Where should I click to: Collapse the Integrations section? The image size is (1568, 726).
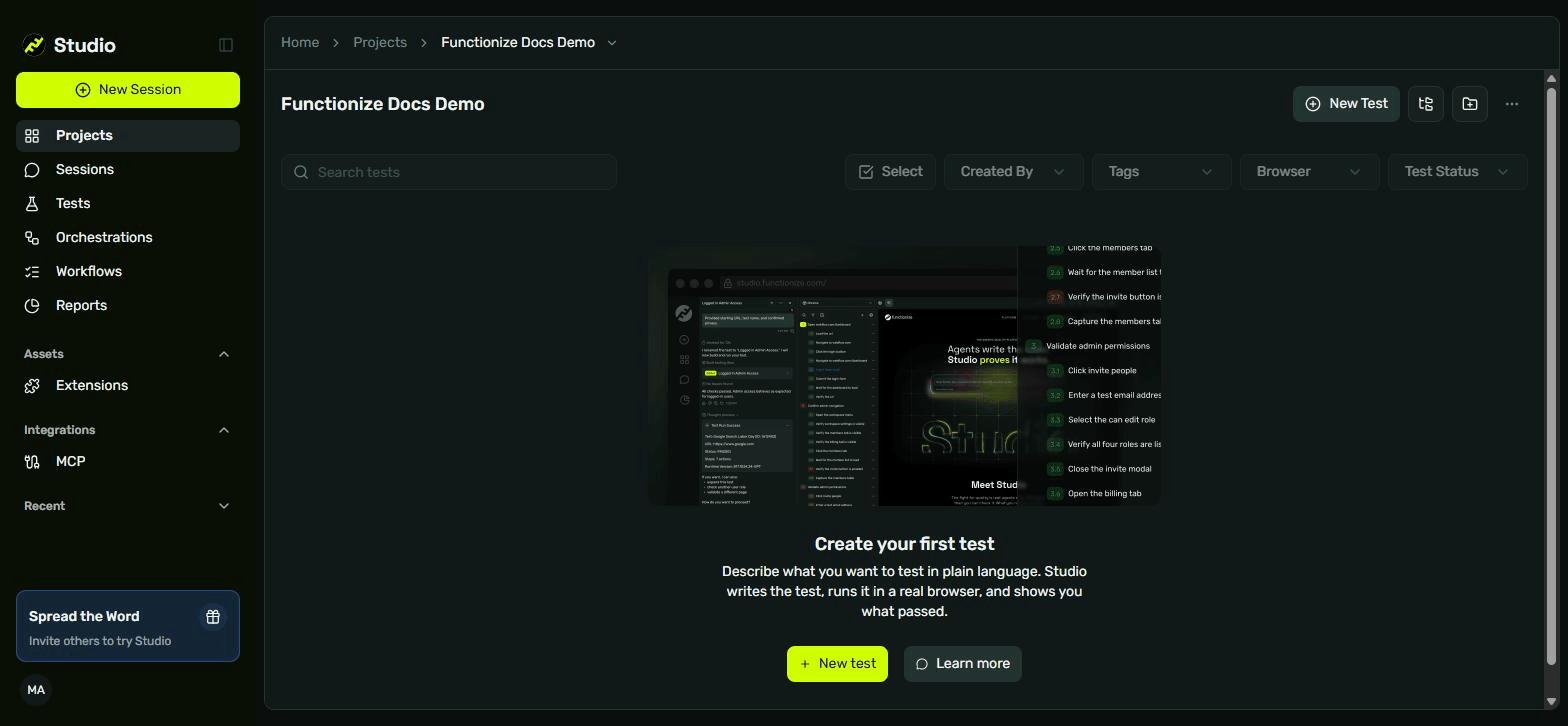[x=224, y=430]
